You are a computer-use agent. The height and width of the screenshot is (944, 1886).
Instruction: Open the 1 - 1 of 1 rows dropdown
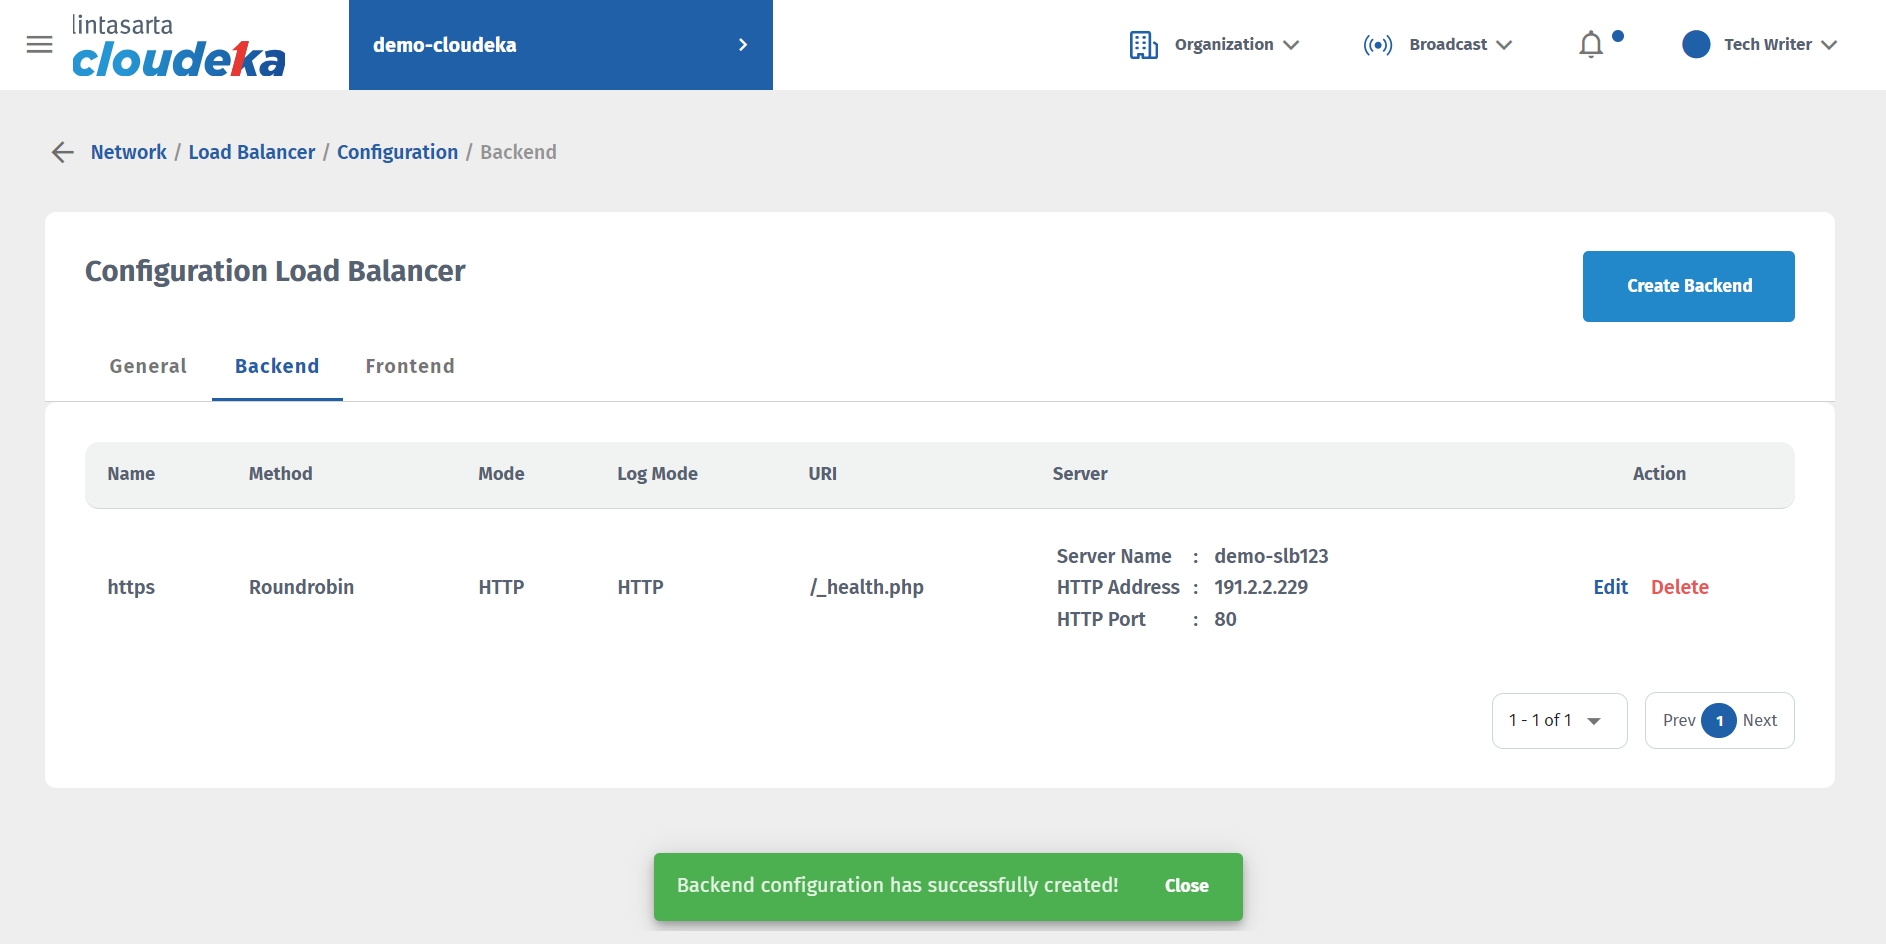tap(1559, 721)
